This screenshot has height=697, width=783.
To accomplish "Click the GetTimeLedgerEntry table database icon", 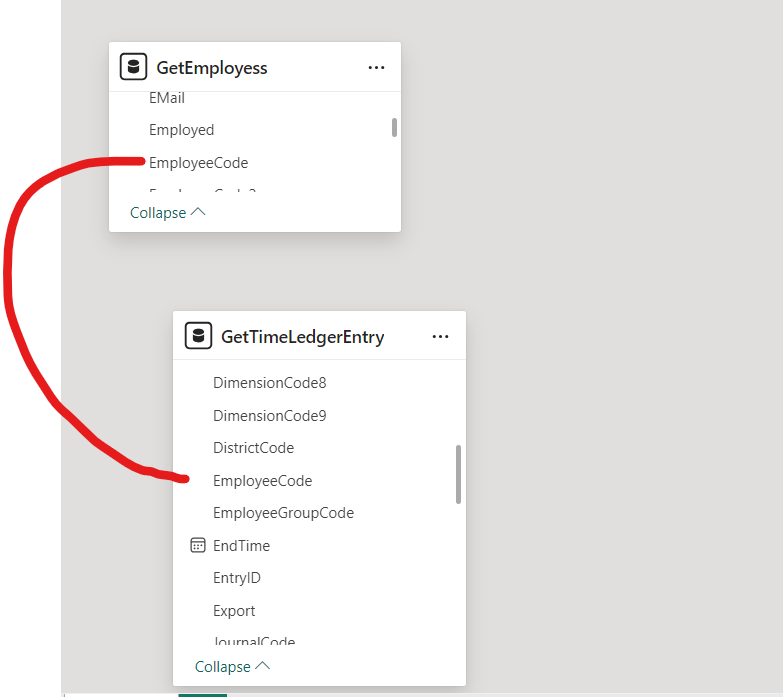I will (198, 336).
